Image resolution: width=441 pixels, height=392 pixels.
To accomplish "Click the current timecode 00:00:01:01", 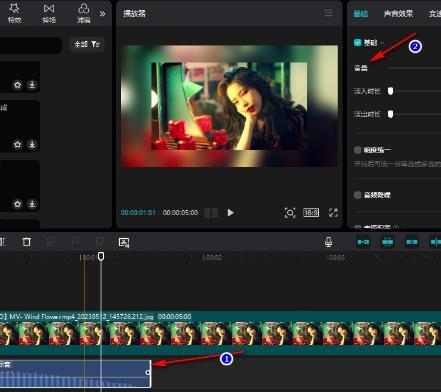I will [138, 213].
